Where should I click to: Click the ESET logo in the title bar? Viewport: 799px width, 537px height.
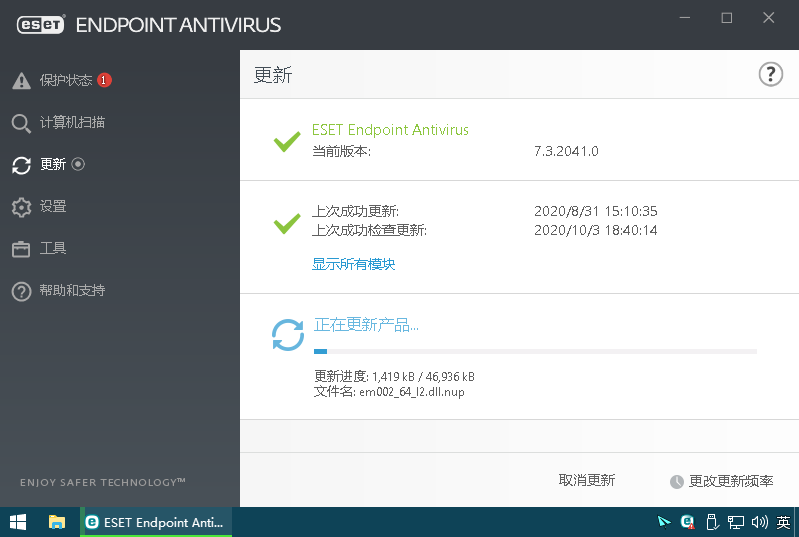pyautogui.click(x=41, y=24)
